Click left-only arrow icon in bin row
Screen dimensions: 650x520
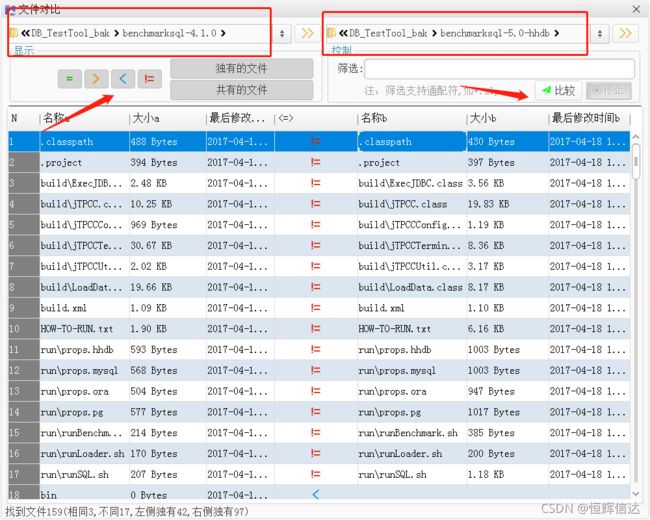point(315,494)
